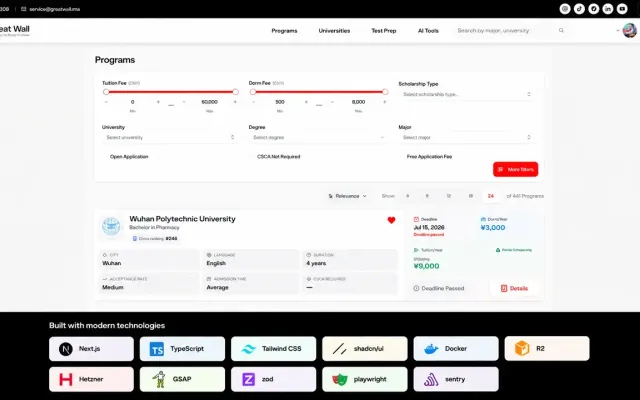Image resolution: width=640 pixels, height=400 pixels.
Task: Click the sentry technology card
Action: pos(456,379)
